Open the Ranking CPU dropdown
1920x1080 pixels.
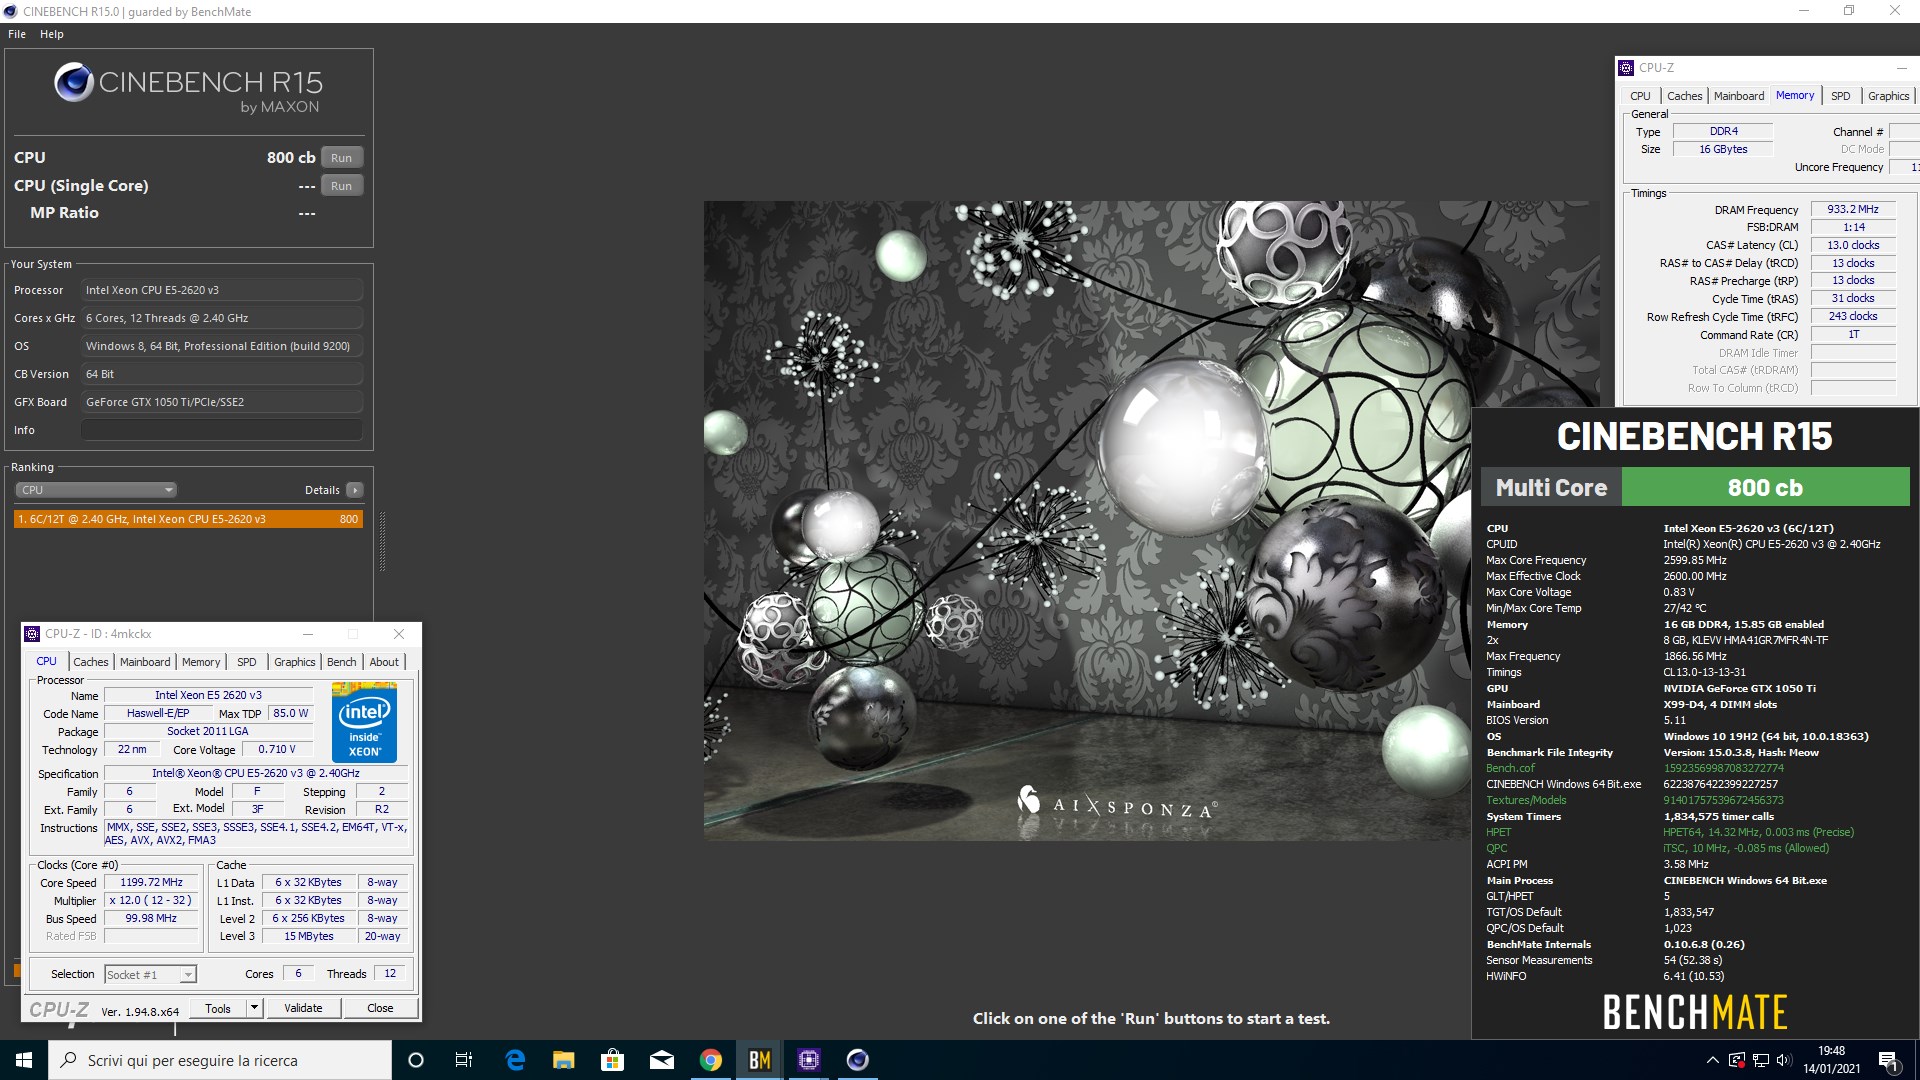pyautogui.click(x=96, y=490)
